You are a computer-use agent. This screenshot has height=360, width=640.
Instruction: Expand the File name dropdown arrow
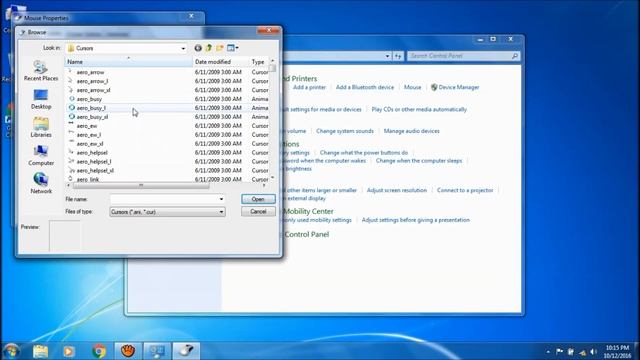[221, 199]
